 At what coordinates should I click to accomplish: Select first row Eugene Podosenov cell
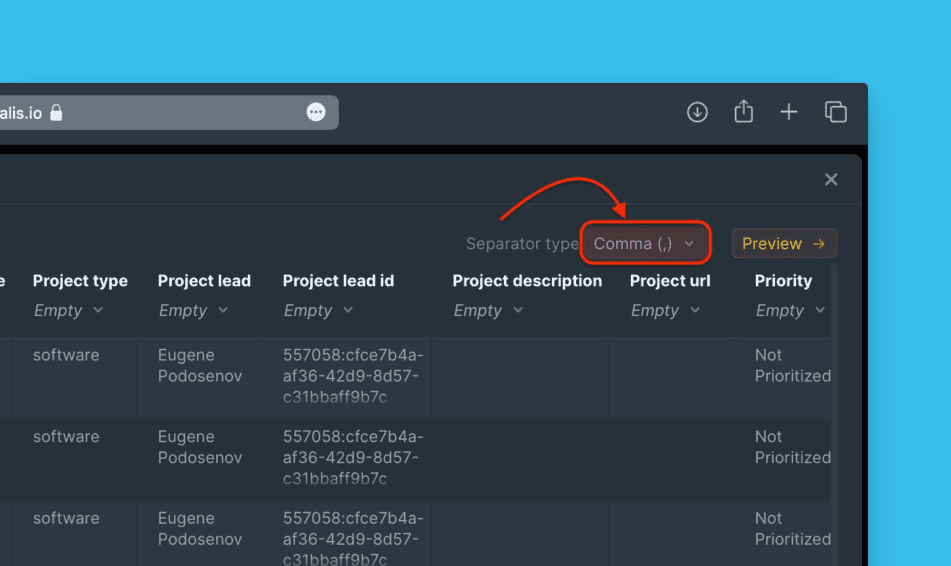[x=200, y=366]
